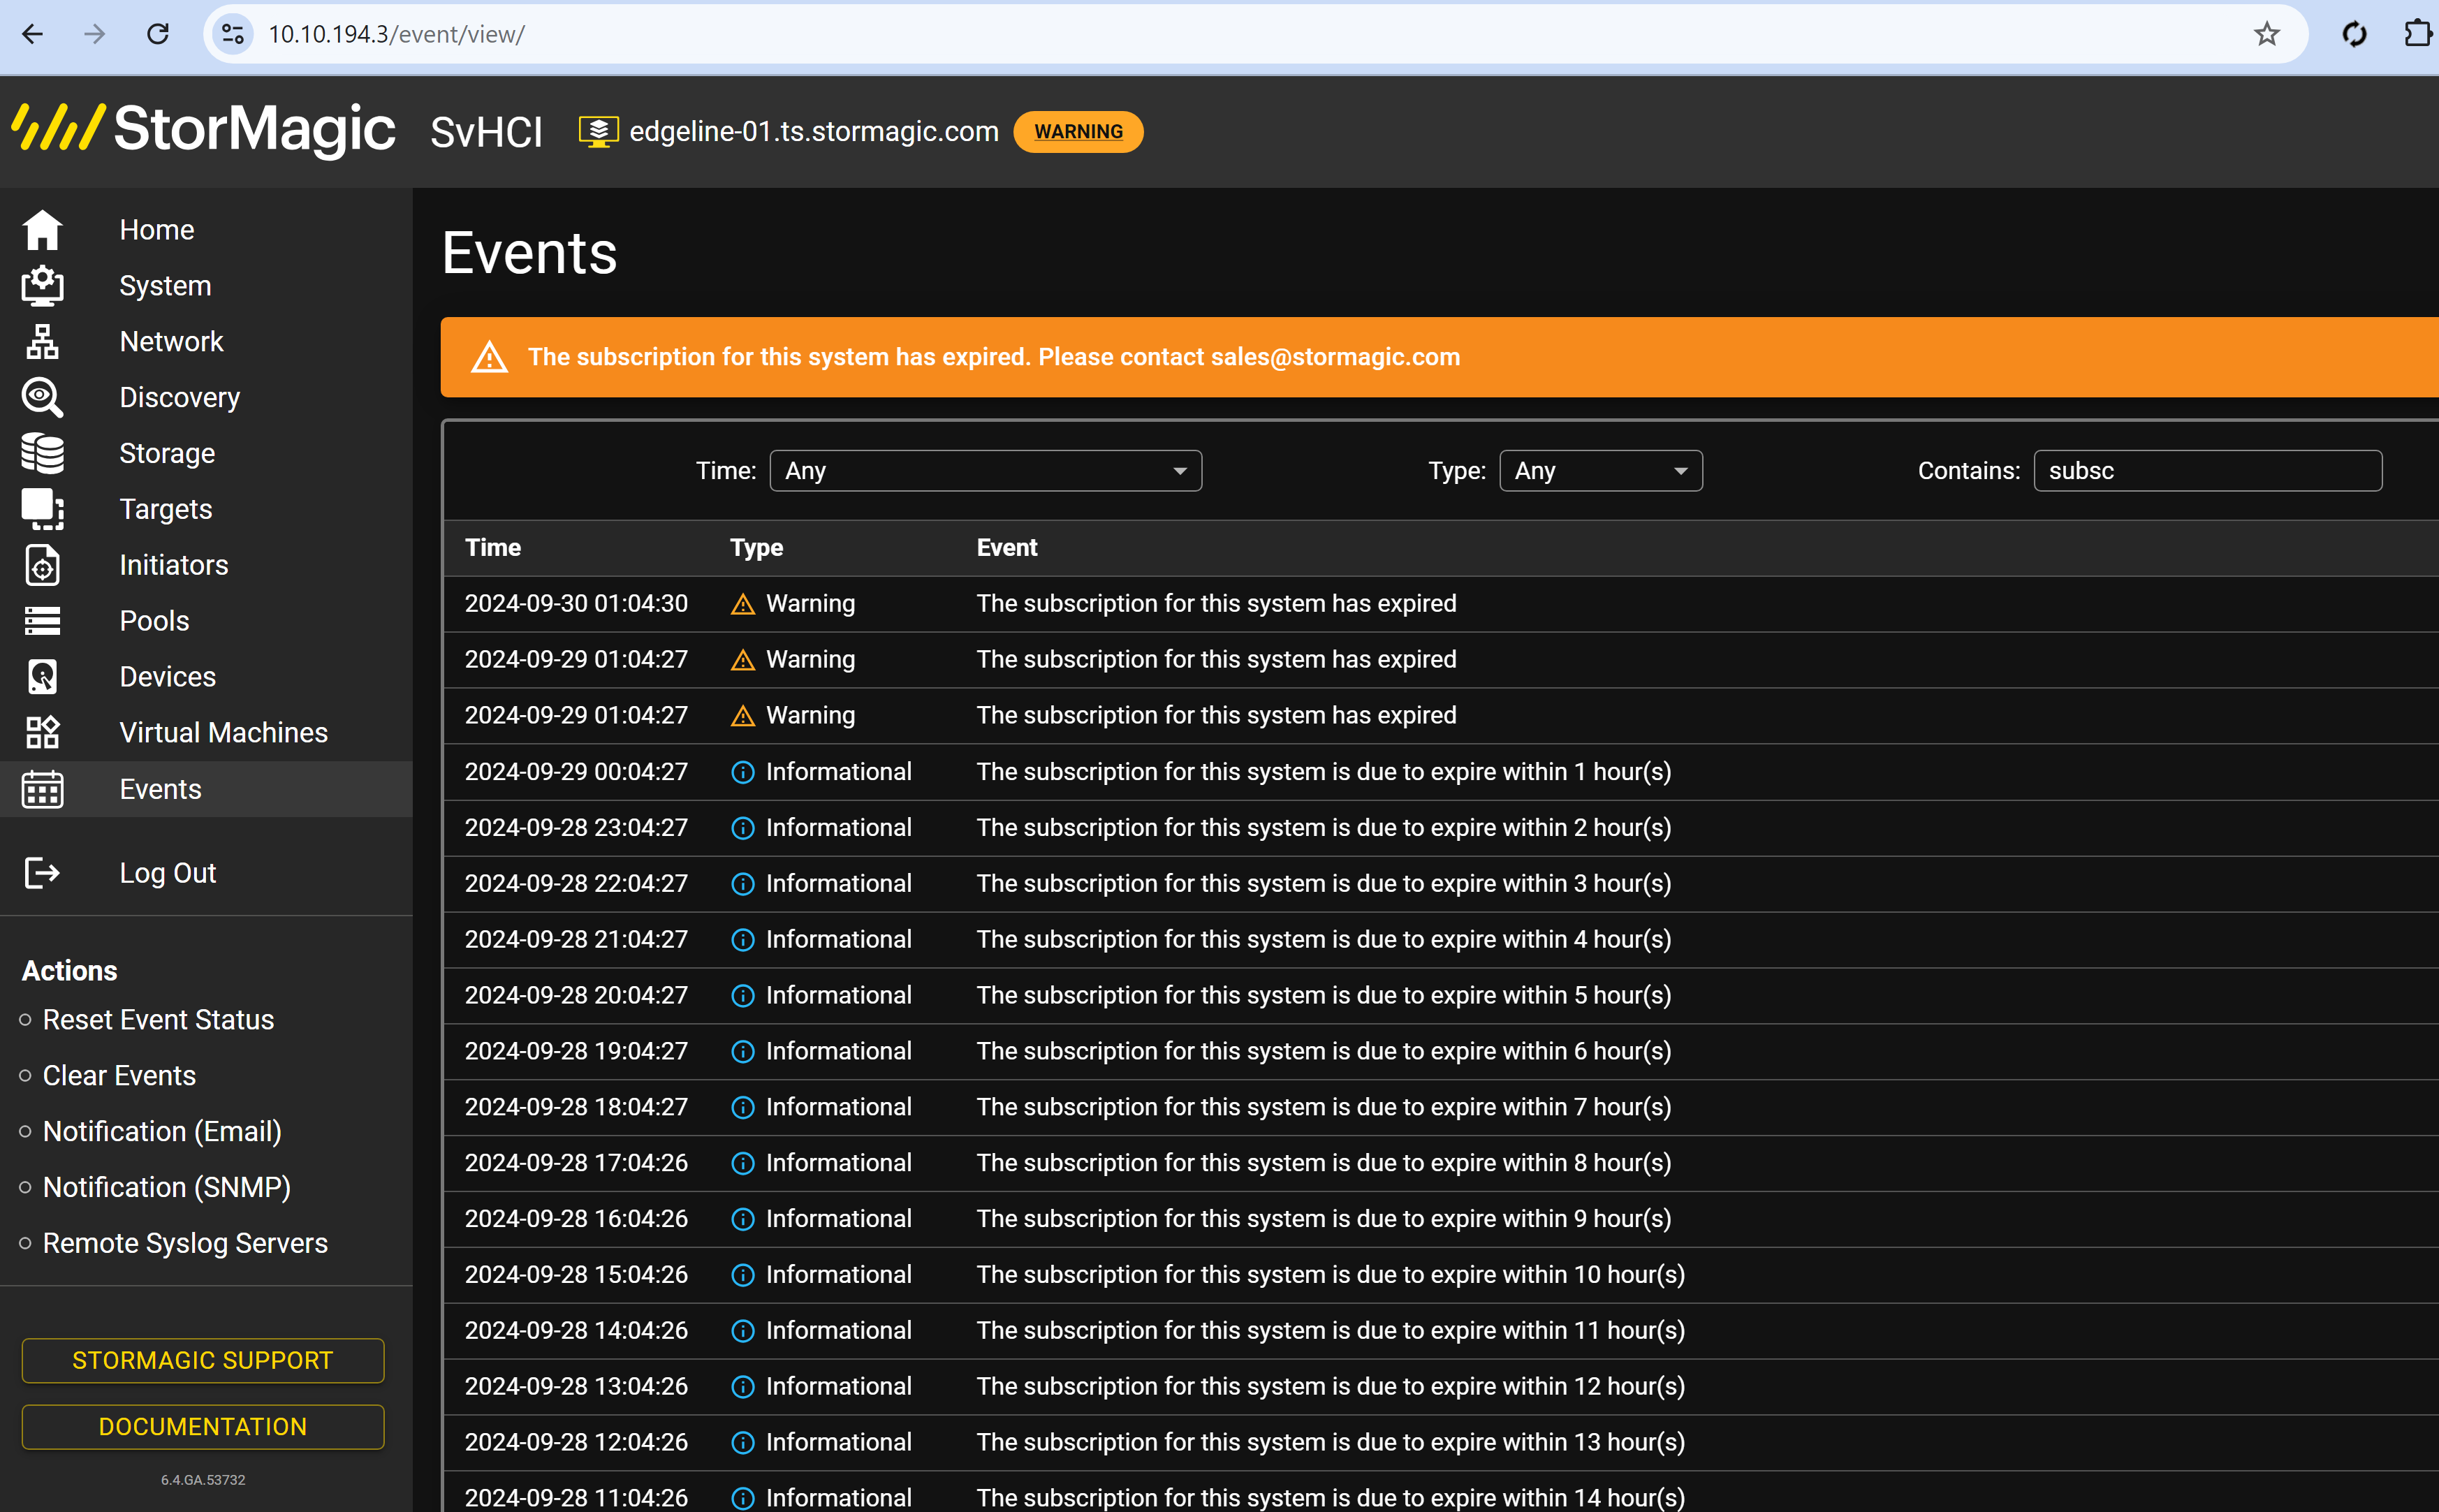The width and height of the screenshot is (2439, 1512).
Task: Click the warning triangle in expired banner
Action: (x=489, y=357)
